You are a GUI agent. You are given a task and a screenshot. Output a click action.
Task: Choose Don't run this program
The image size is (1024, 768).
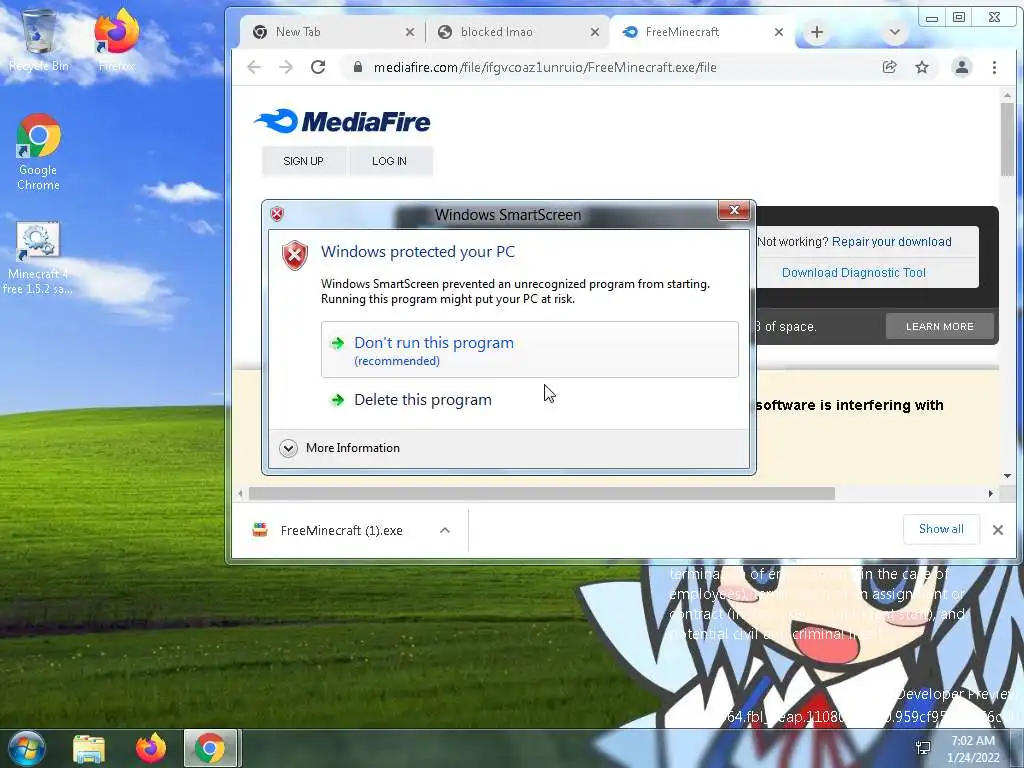pyautogui.click(x=530, y=349)
